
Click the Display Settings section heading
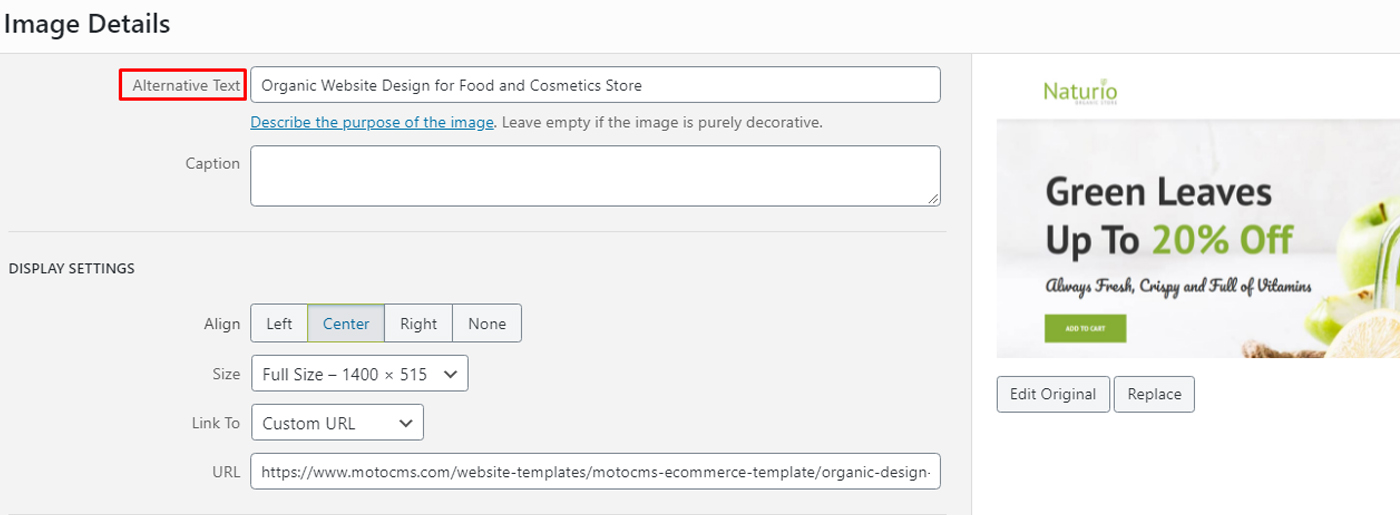click(72, 269)
